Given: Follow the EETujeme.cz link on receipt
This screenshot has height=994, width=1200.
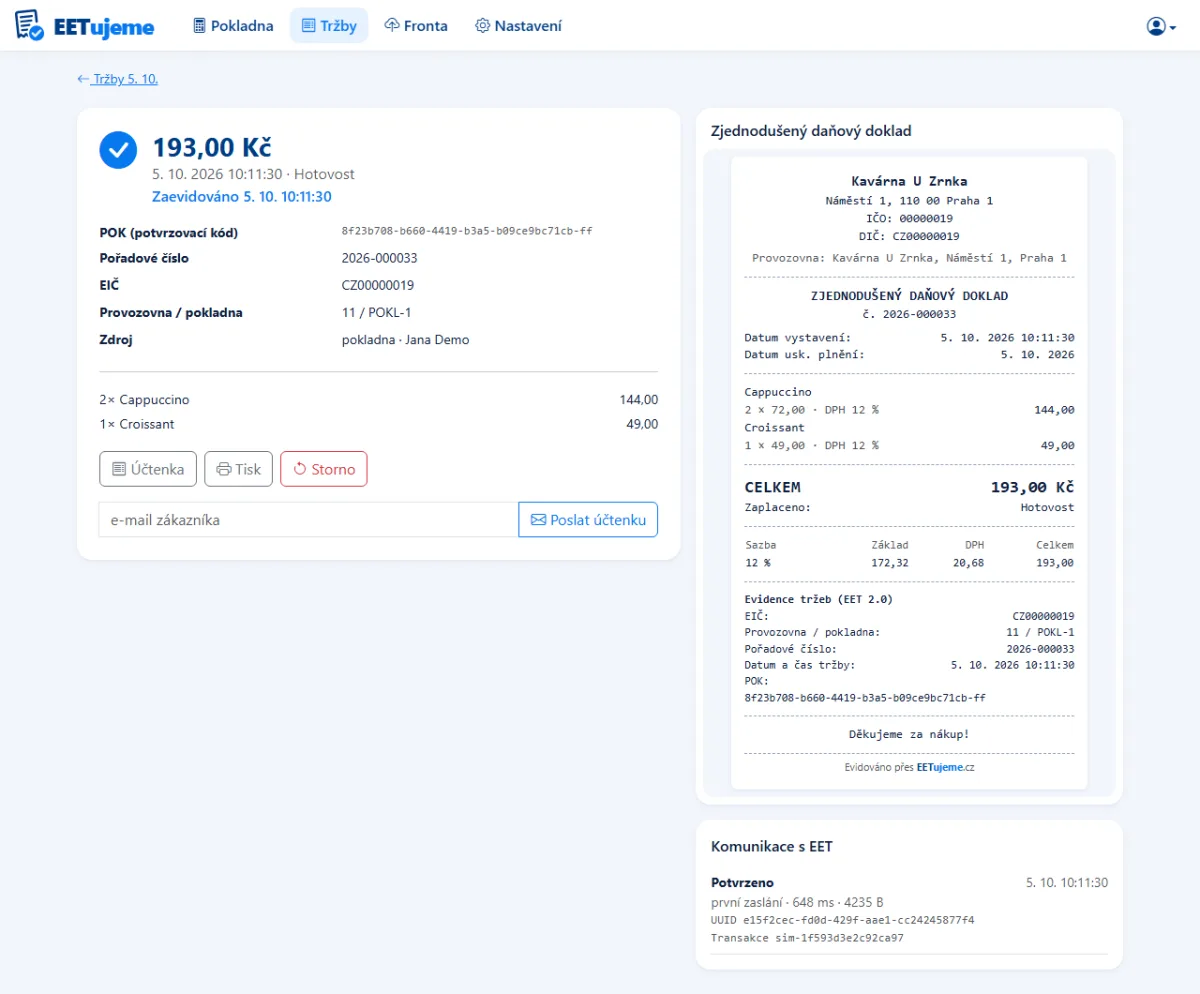Looking at the screenshot, I should point(945,767).
